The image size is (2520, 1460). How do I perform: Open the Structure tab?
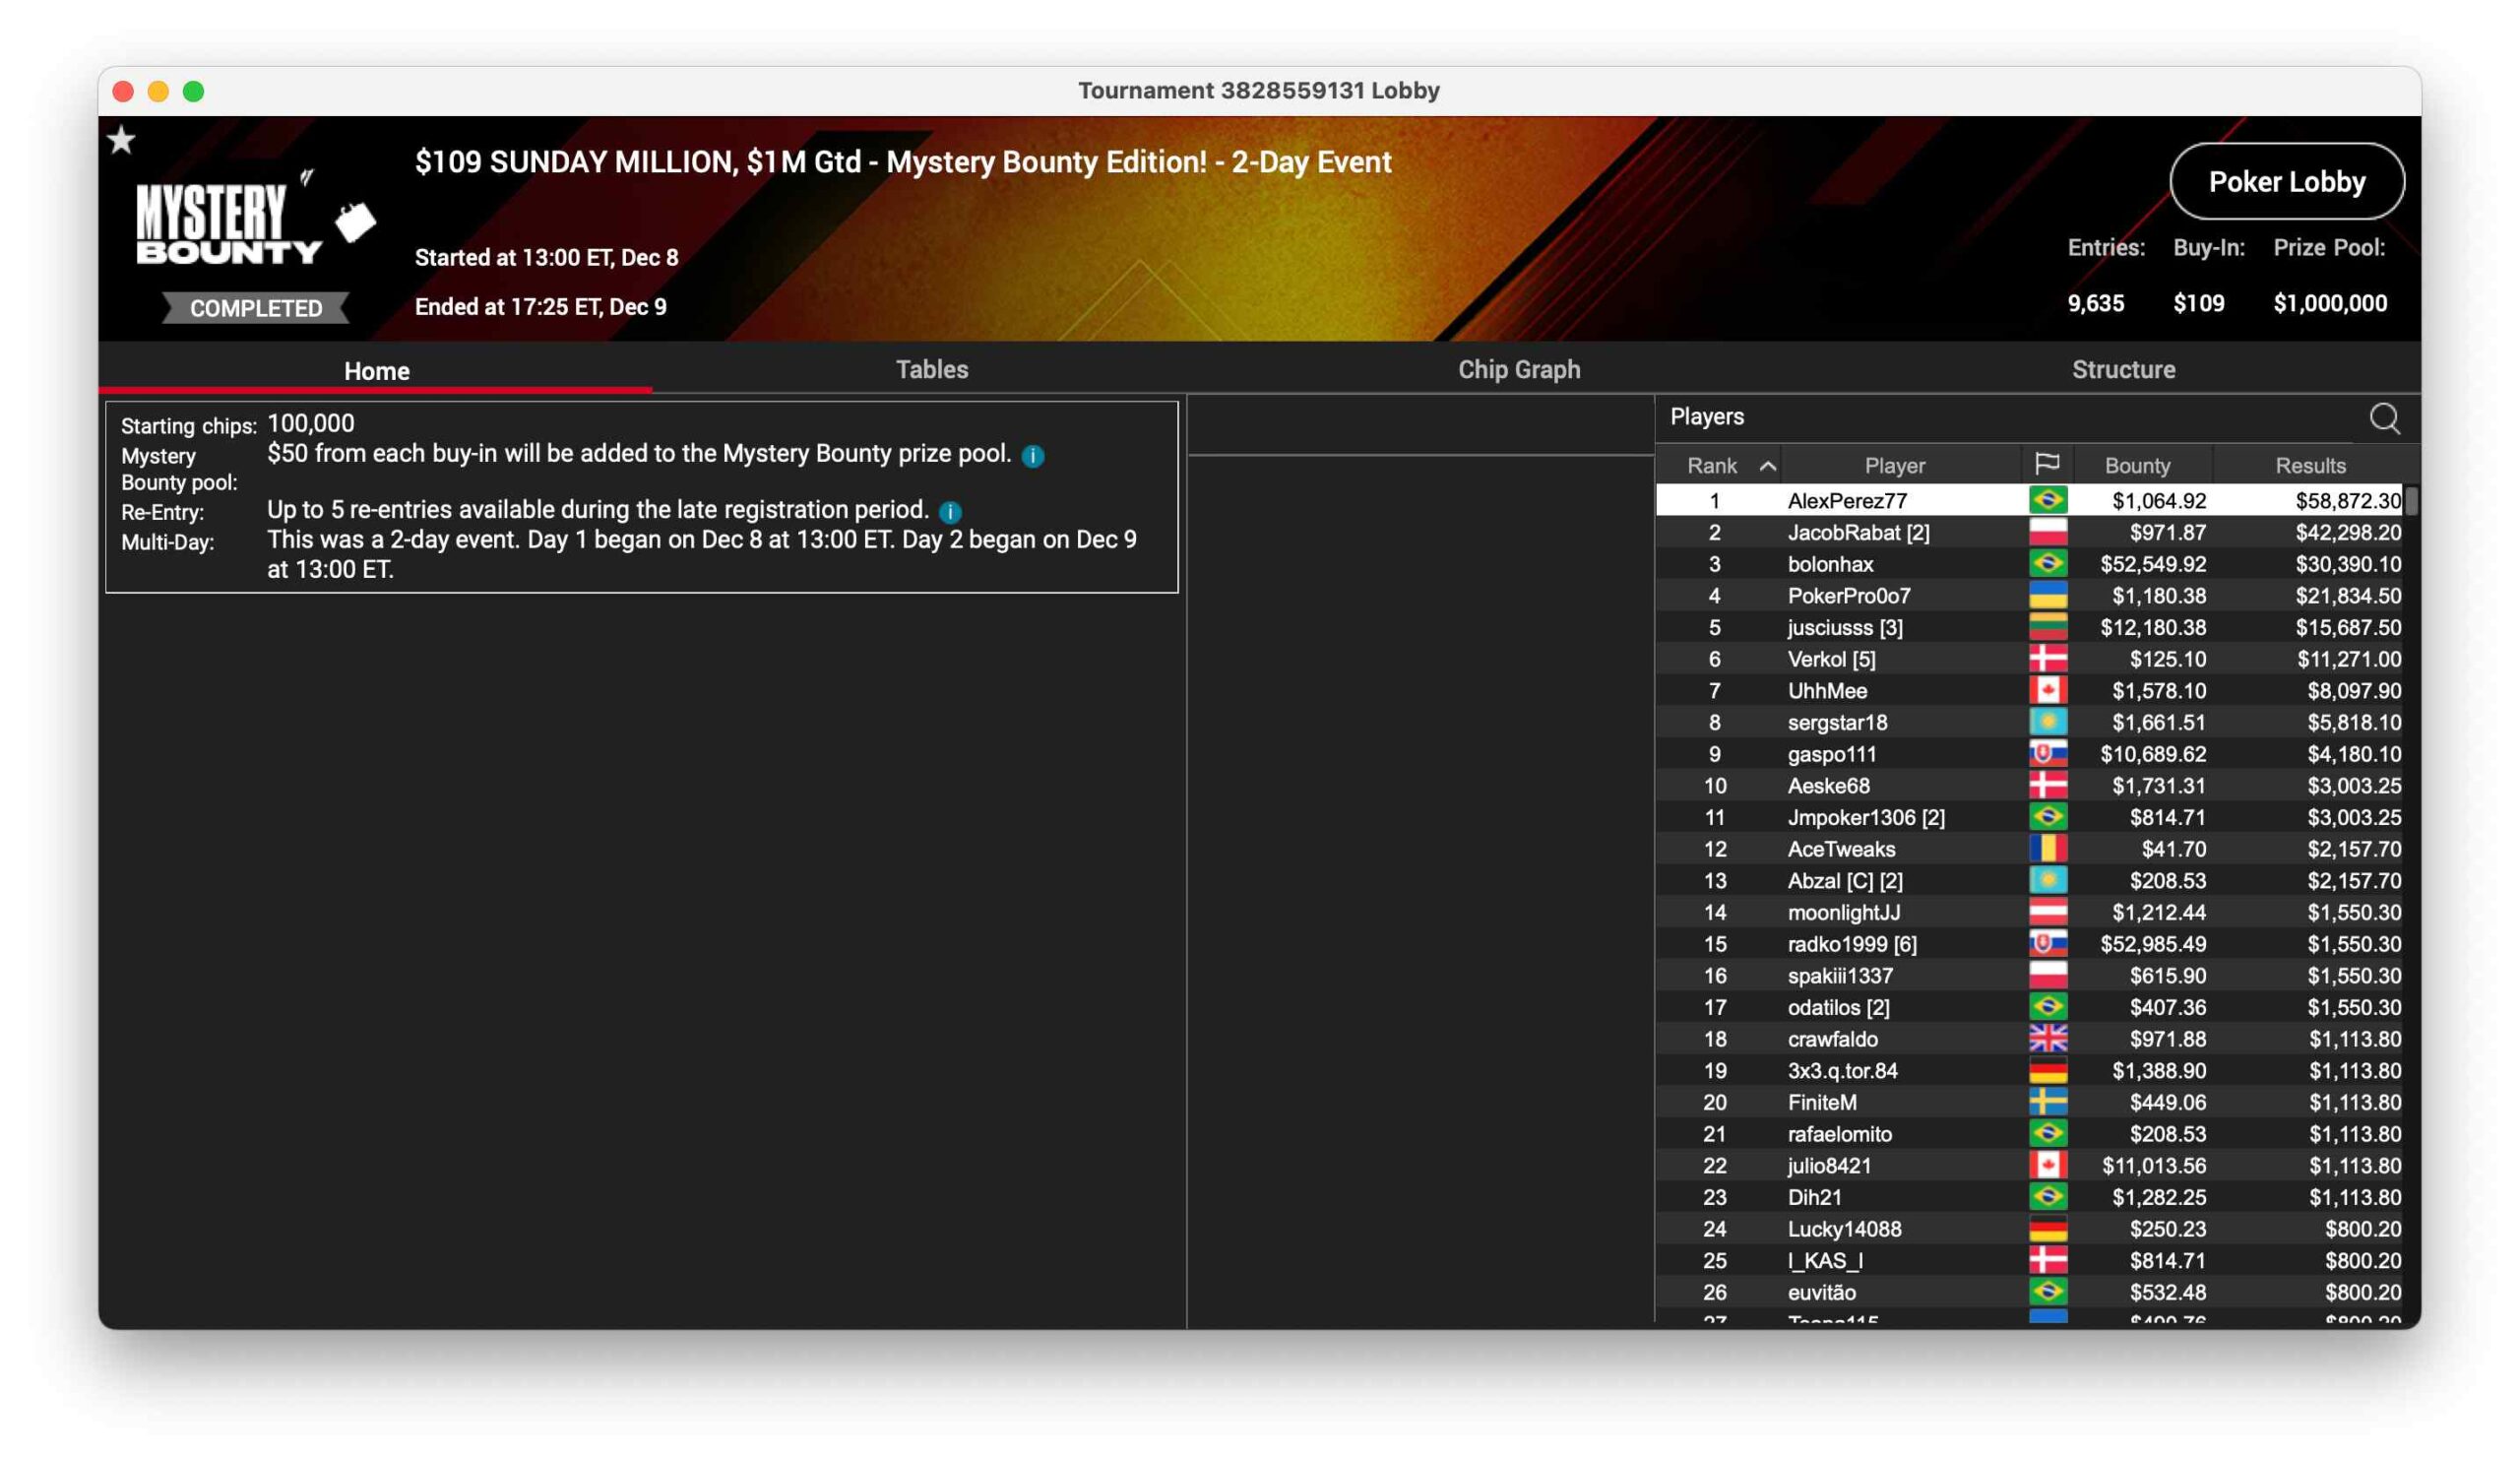coord(2123,370)
